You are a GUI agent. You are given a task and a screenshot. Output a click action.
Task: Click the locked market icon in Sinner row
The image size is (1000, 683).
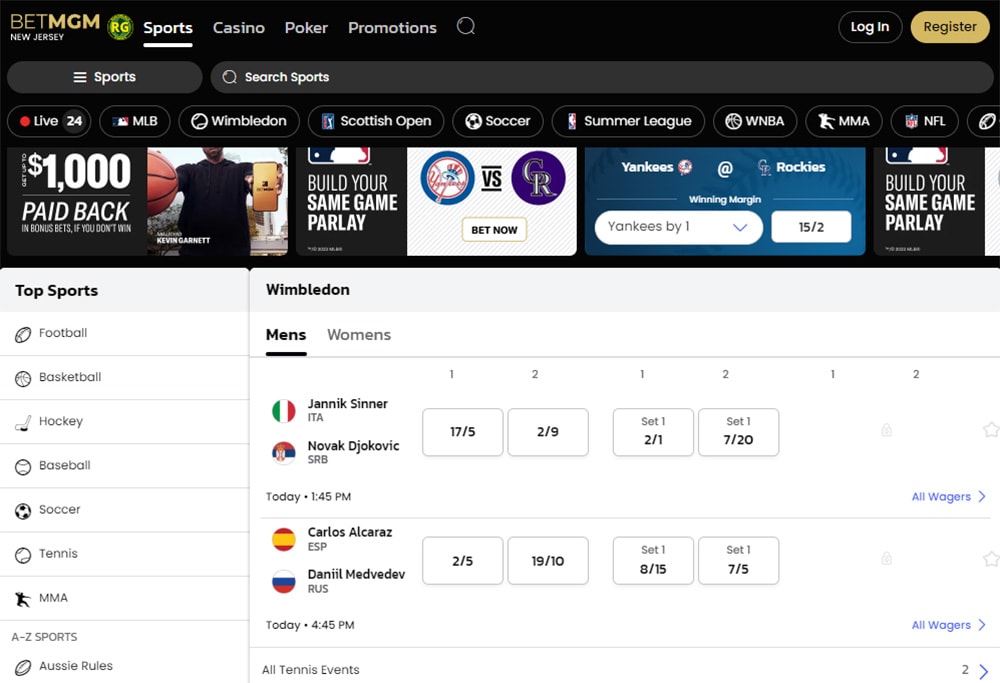[x=886, y=430]
